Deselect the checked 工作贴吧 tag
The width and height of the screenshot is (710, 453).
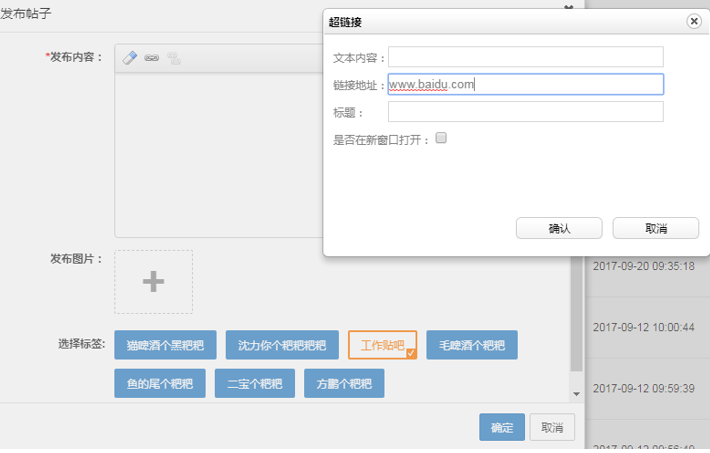point(382,345)
